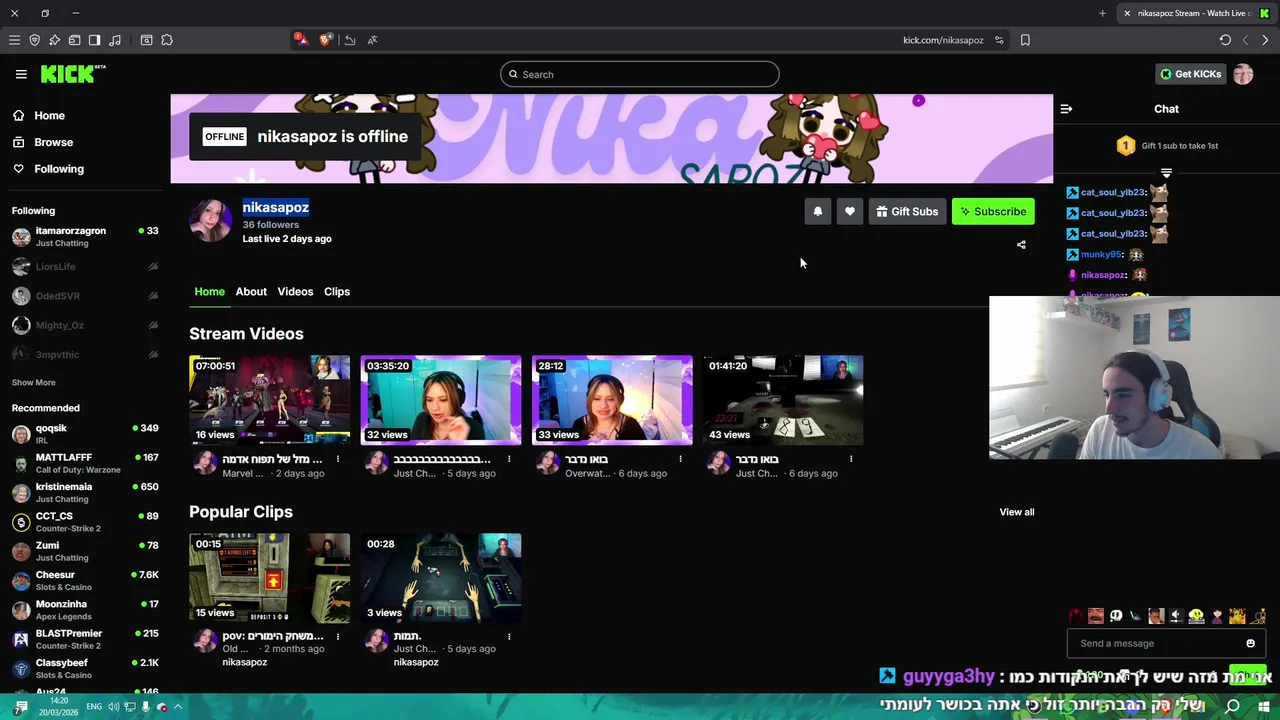This screenshot has height=720, width=1280.
Task: Open browser extensions puzzle icon
Action: 167,40
